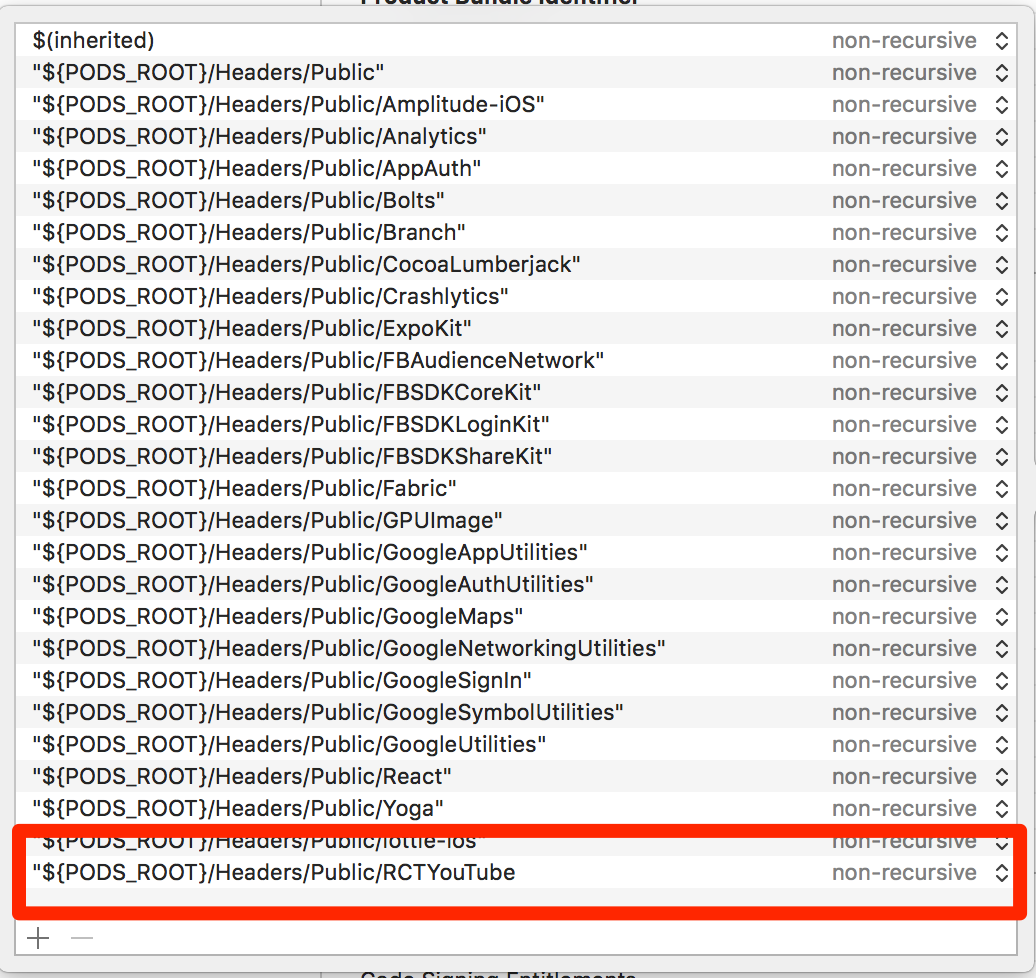
Task: Open recursion stepper for FBSDKLoginKit path
Action: coord(1002,424)
